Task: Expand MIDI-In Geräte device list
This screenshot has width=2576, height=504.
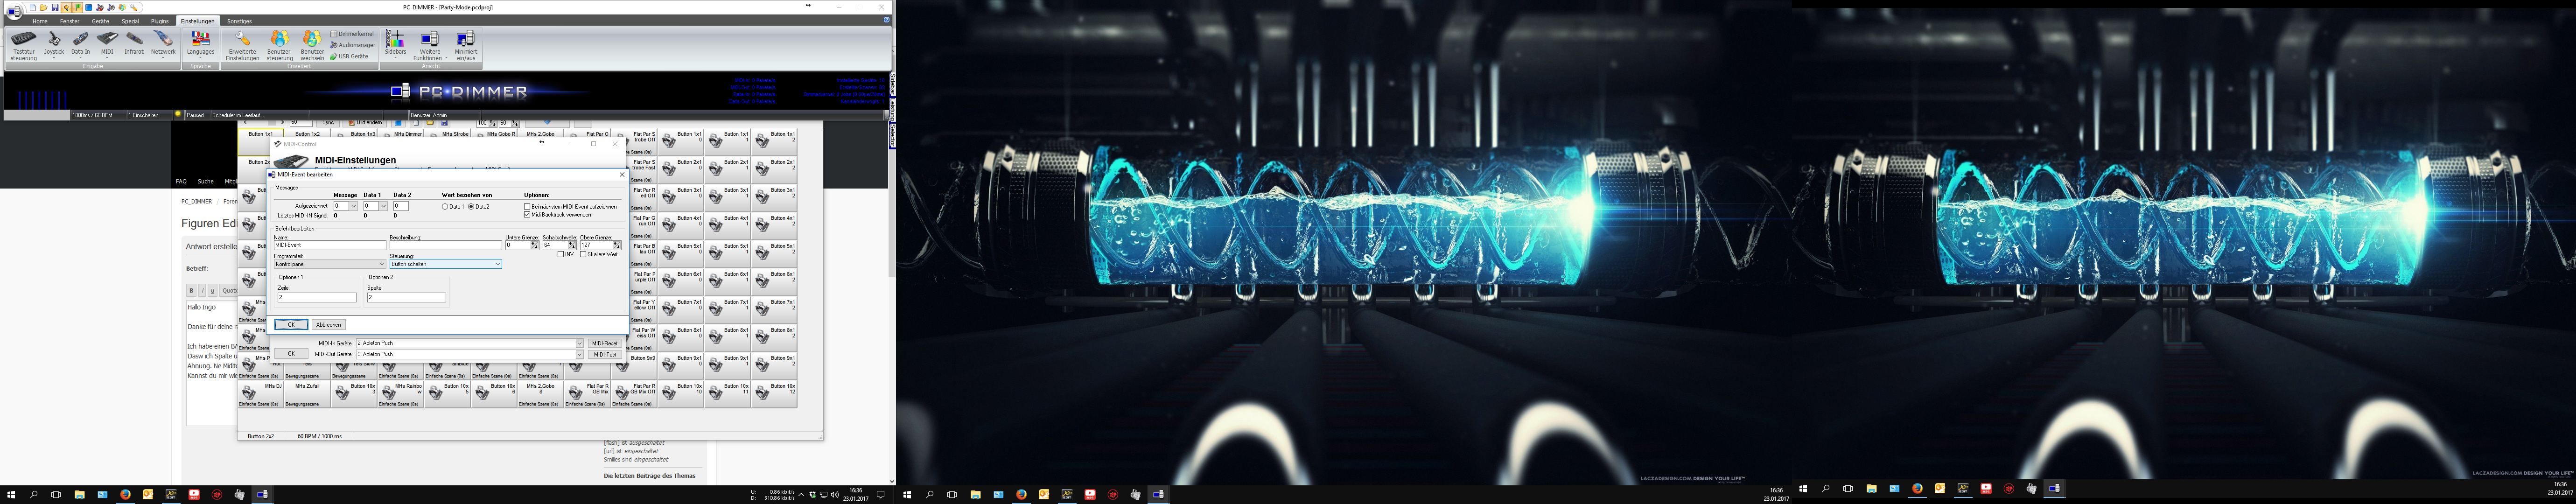Action: tap(579, 343)
